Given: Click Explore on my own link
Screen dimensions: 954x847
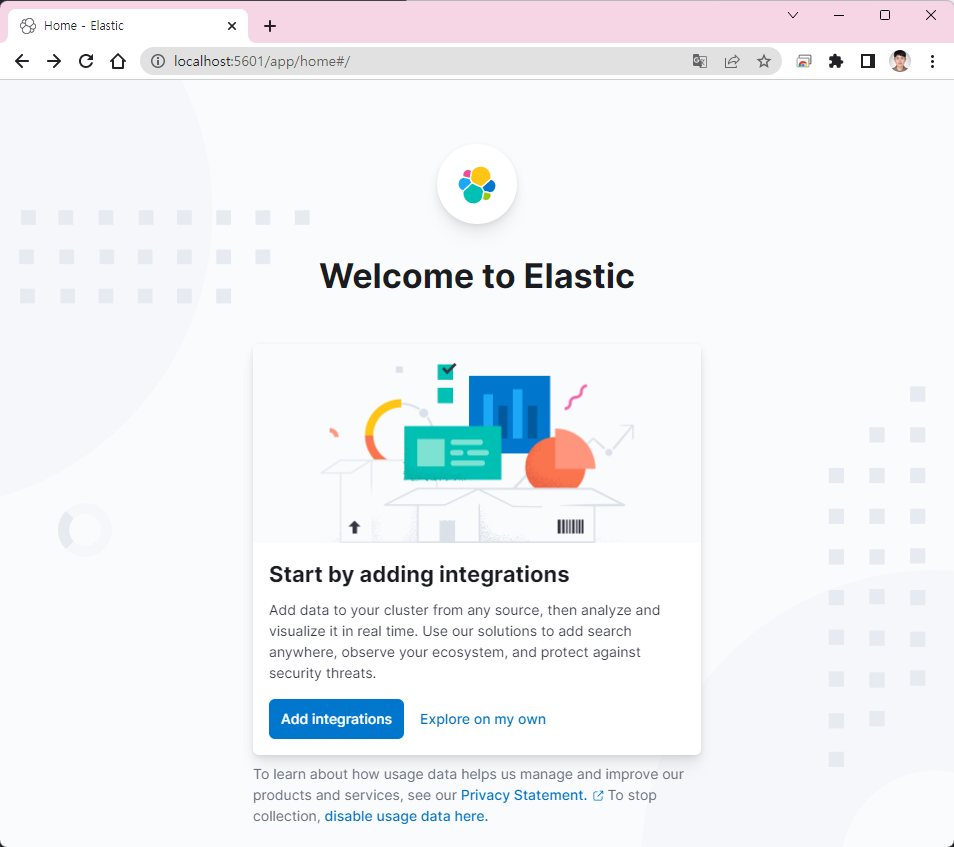Looking at the screenshot, I should [x=482, y=719].
